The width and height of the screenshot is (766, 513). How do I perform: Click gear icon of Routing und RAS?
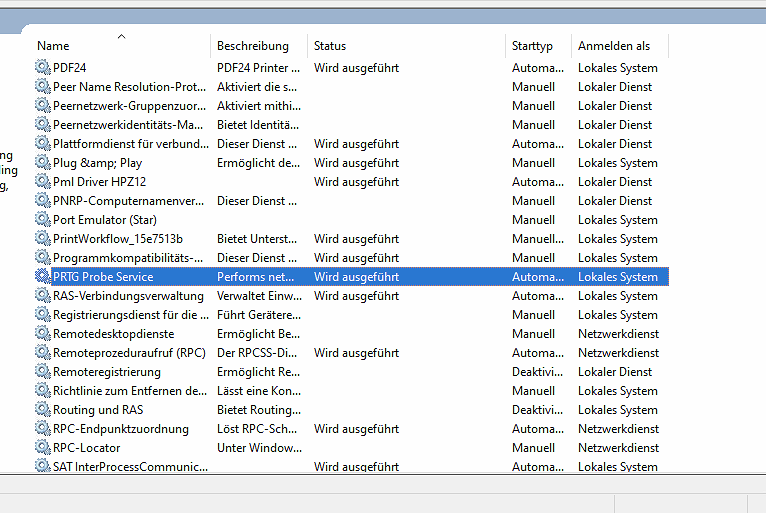[42, 410]
